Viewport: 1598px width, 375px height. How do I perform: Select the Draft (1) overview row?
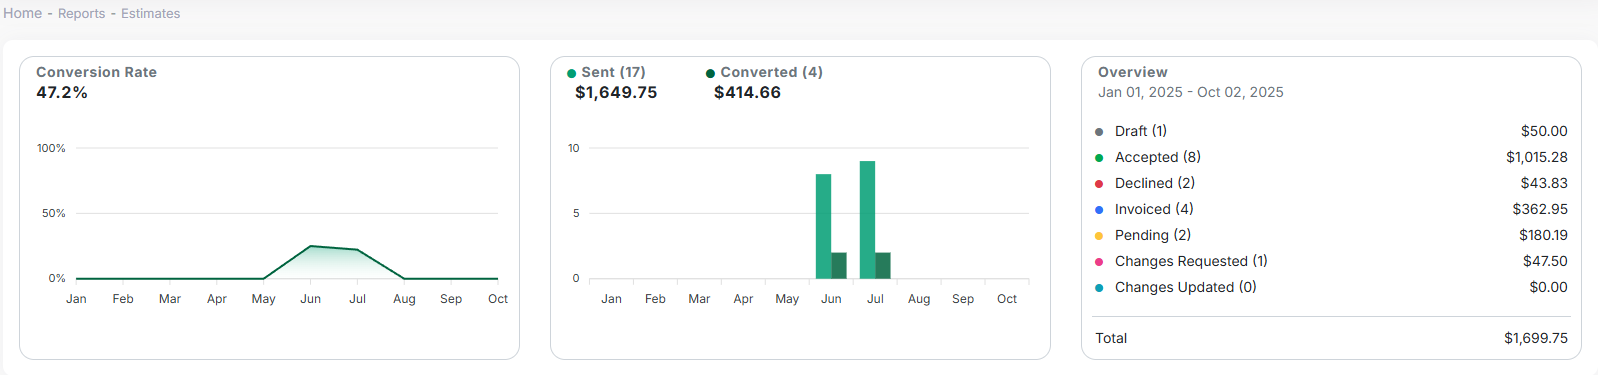click(1331, 131)
